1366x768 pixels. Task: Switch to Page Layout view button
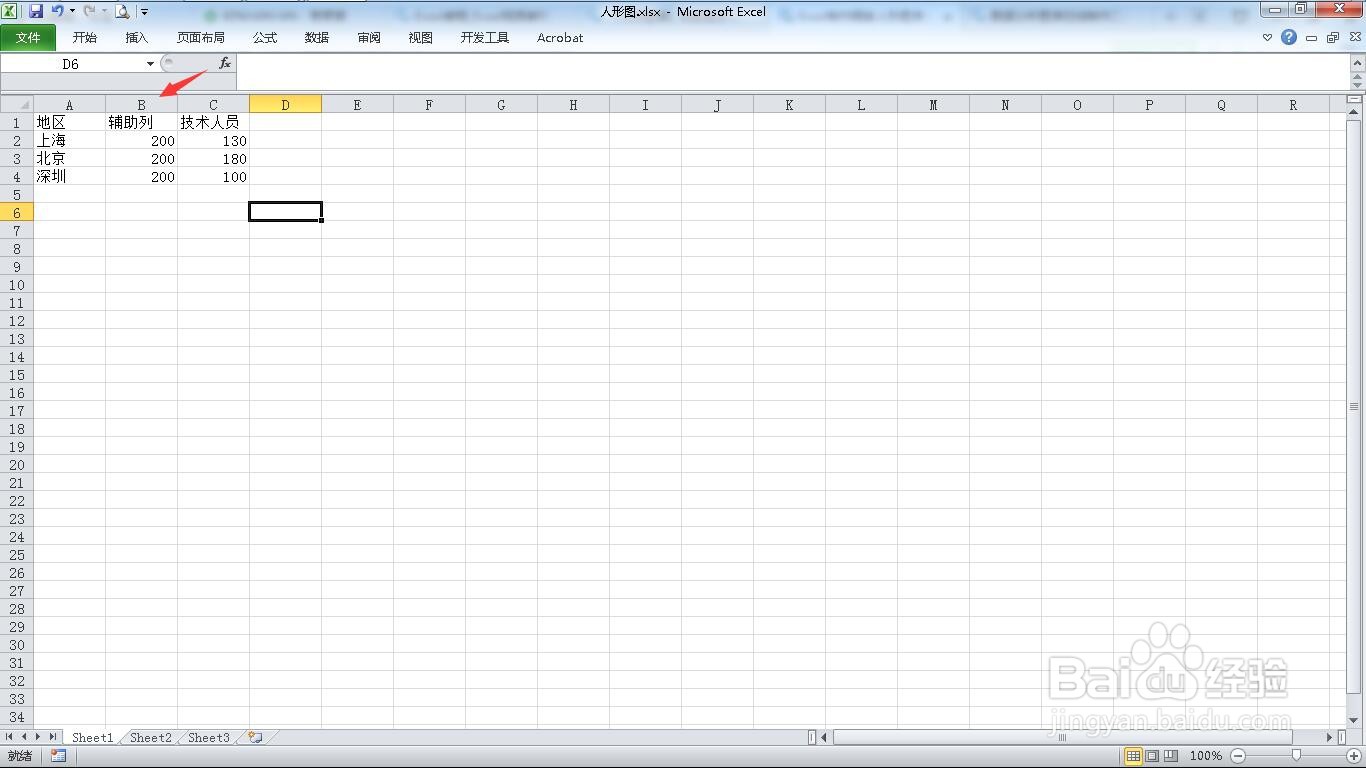click(x=1152, y=756)
